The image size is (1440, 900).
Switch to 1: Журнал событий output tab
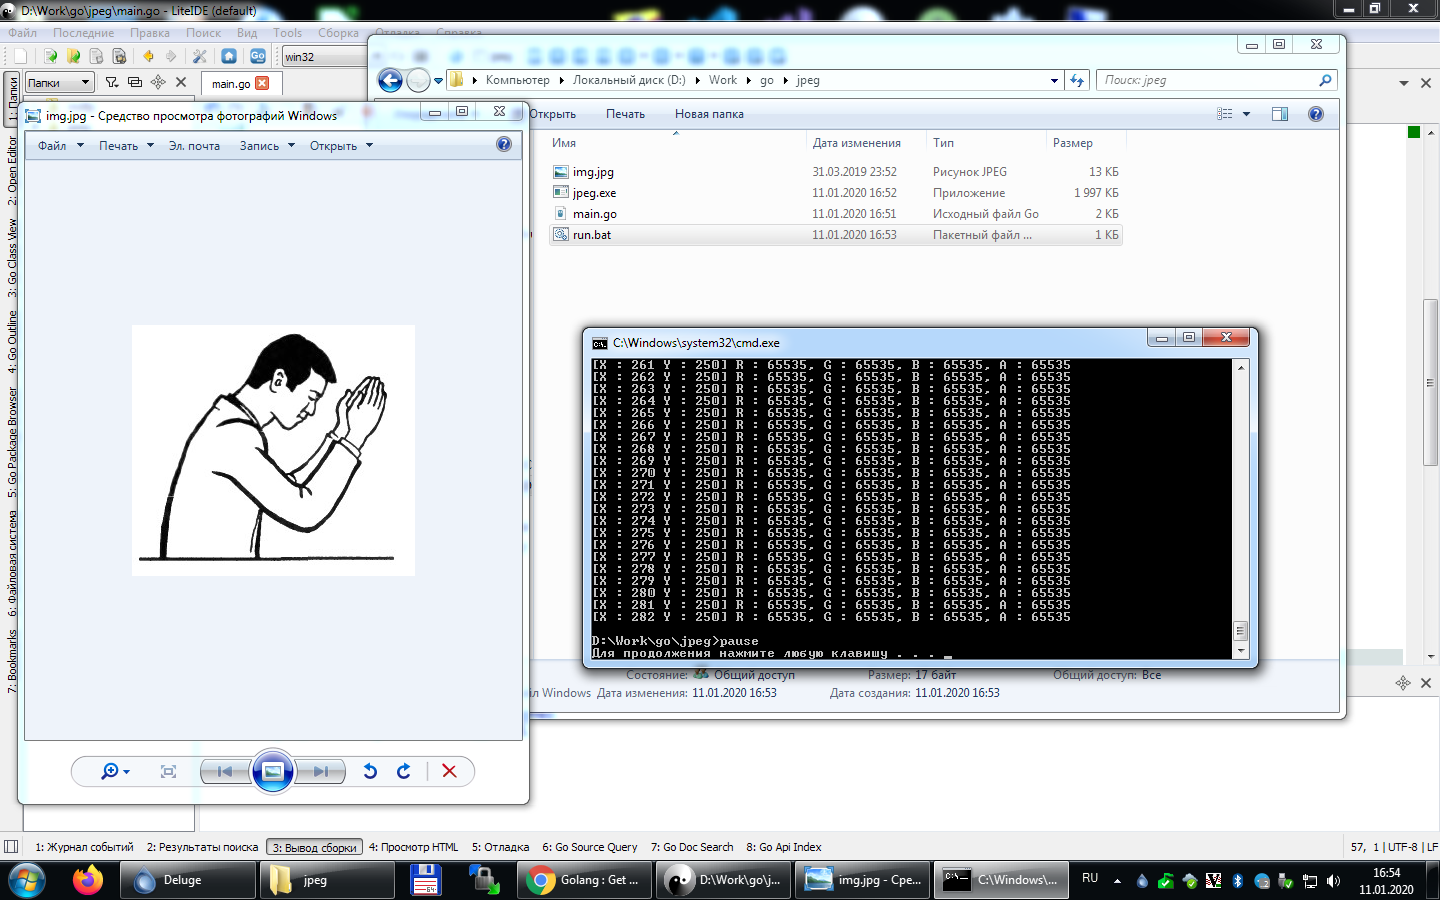[84, 847]
